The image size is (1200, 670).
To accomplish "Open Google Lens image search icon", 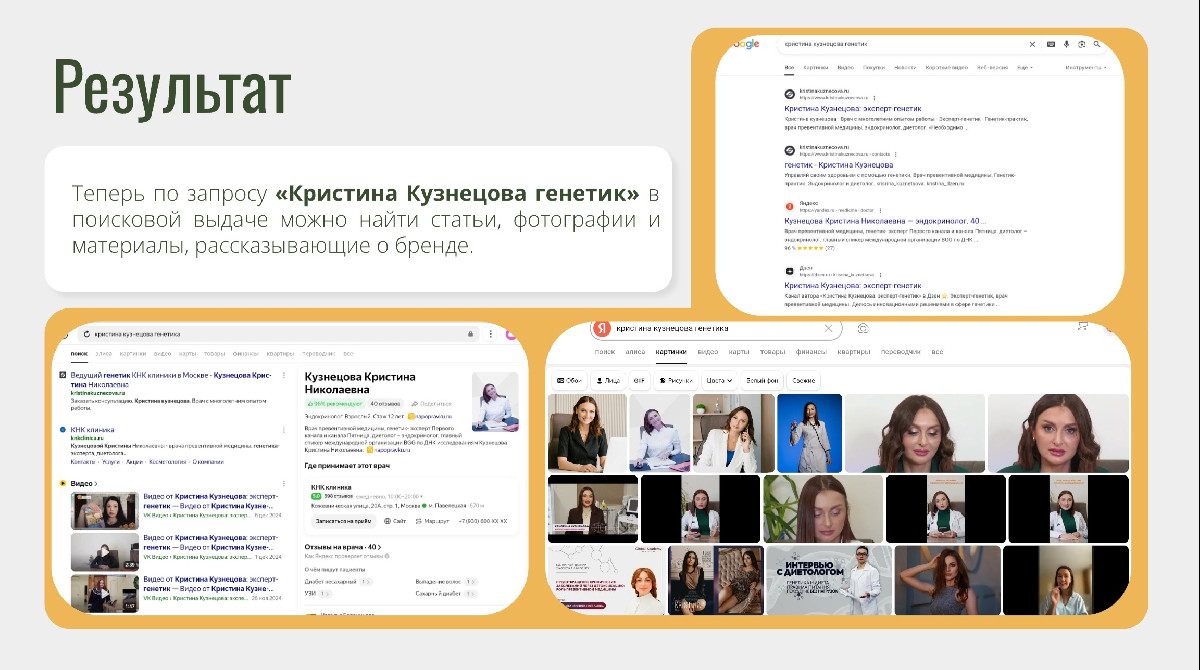I will pos(1082,44).
